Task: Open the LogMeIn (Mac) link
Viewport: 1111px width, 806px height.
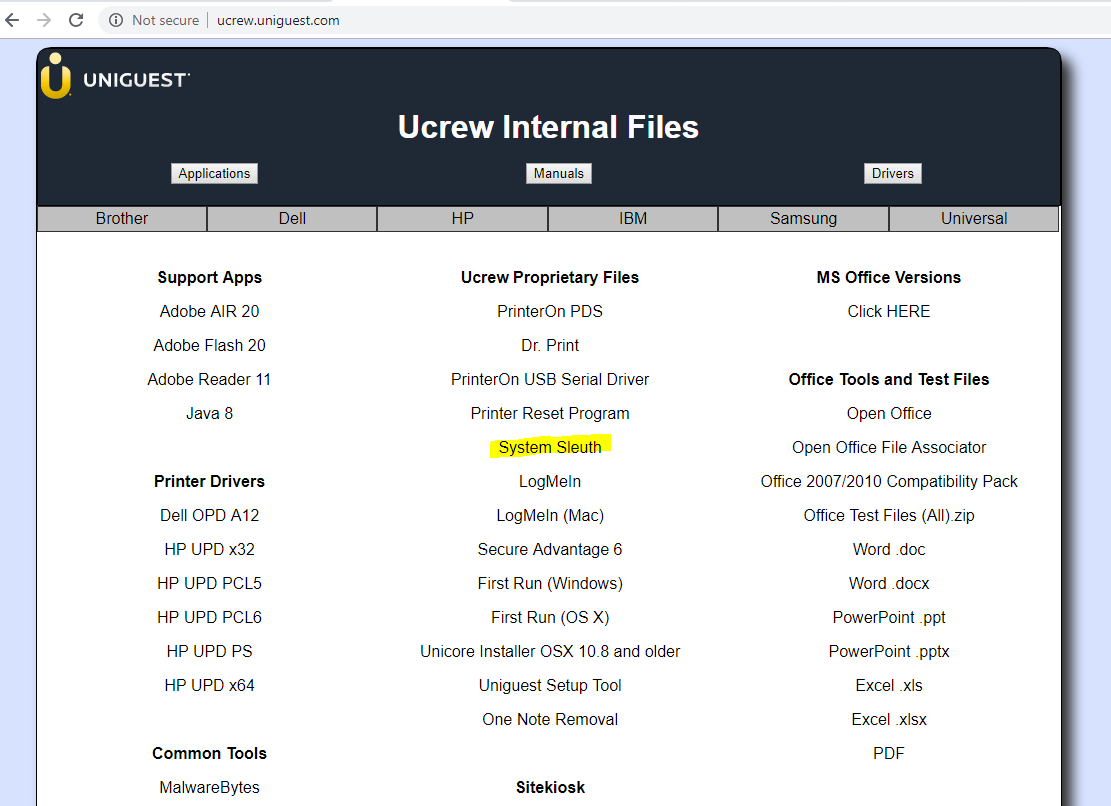Action: click(550, 516)
